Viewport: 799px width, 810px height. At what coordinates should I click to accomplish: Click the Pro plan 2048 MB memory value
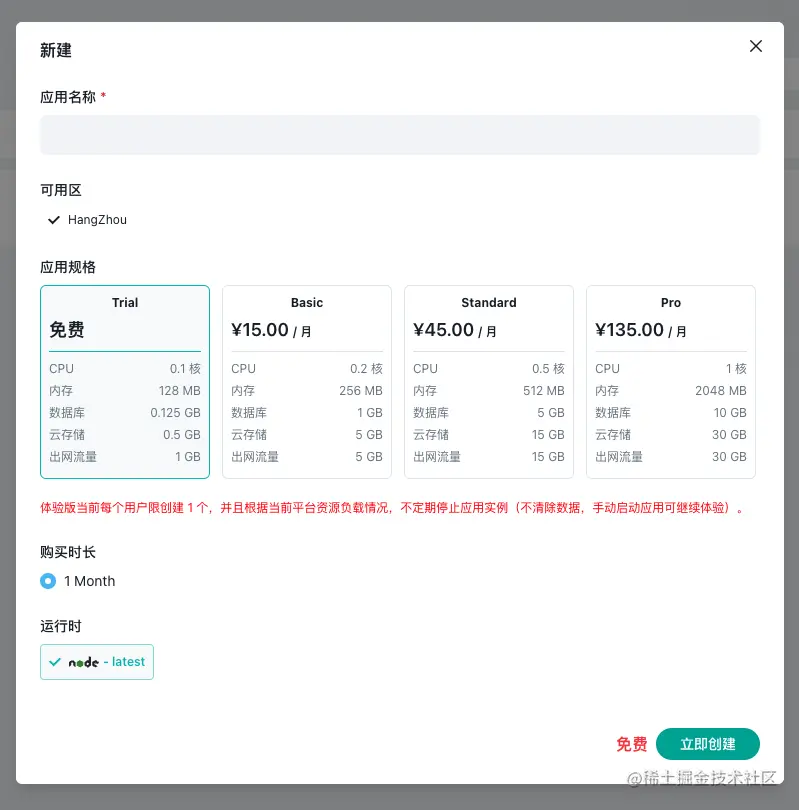point(720,391)
